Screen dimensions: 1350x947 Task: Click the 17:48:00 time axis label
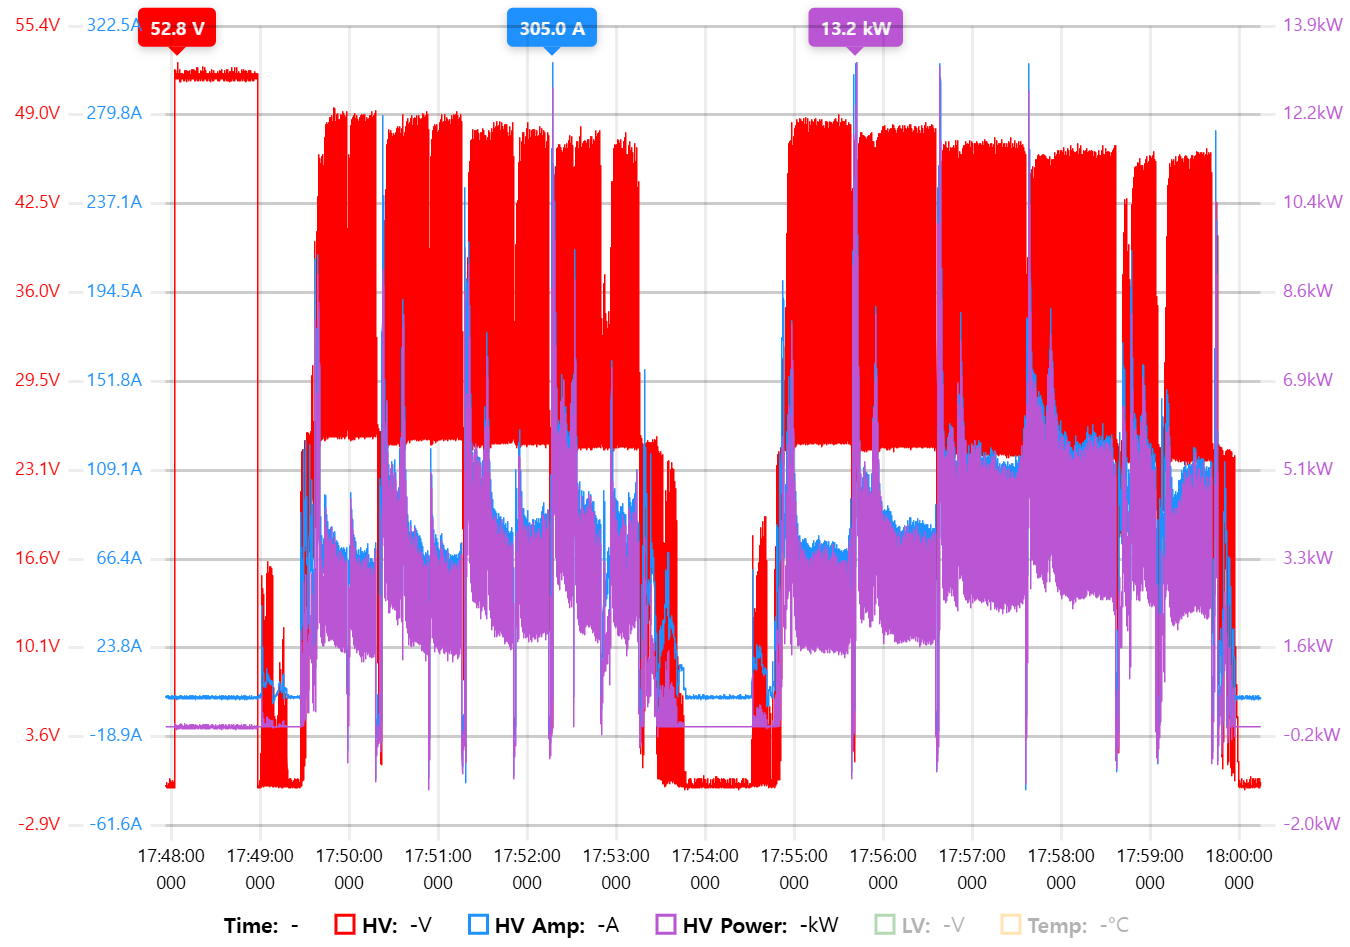pos(171,857)
